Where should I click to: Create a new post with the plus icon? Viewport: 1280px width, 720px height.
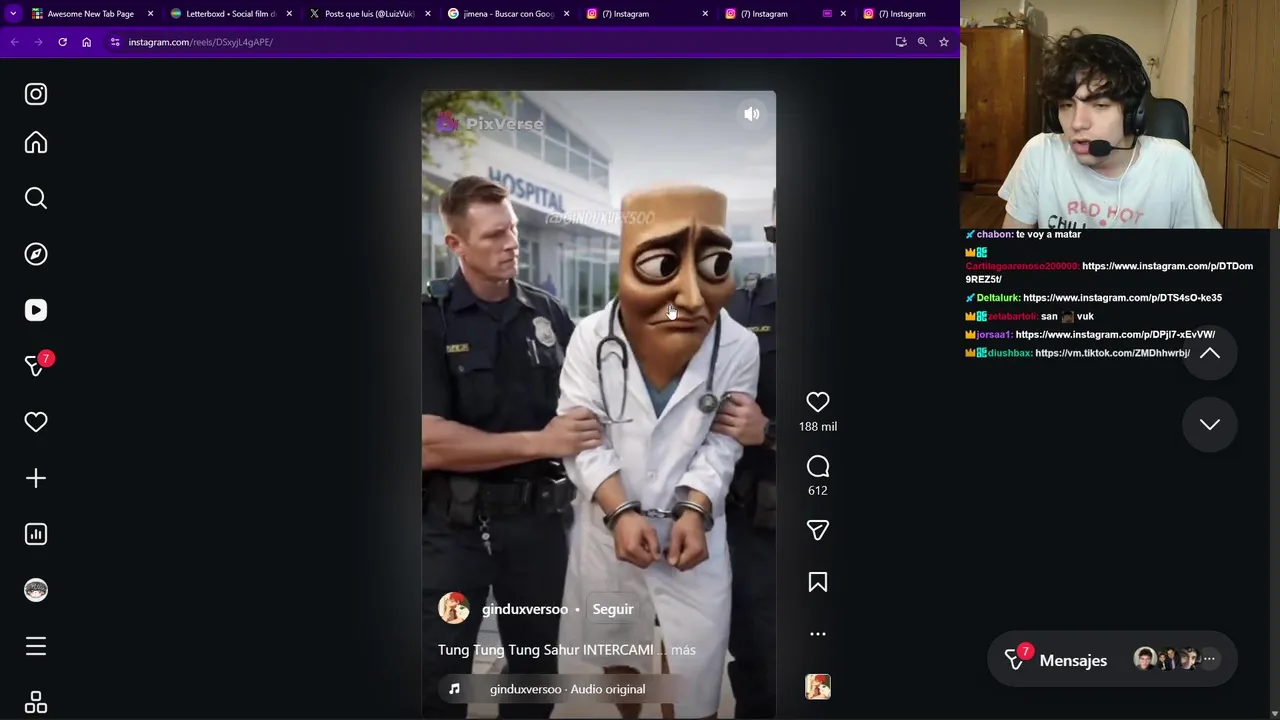pos(36,478)
